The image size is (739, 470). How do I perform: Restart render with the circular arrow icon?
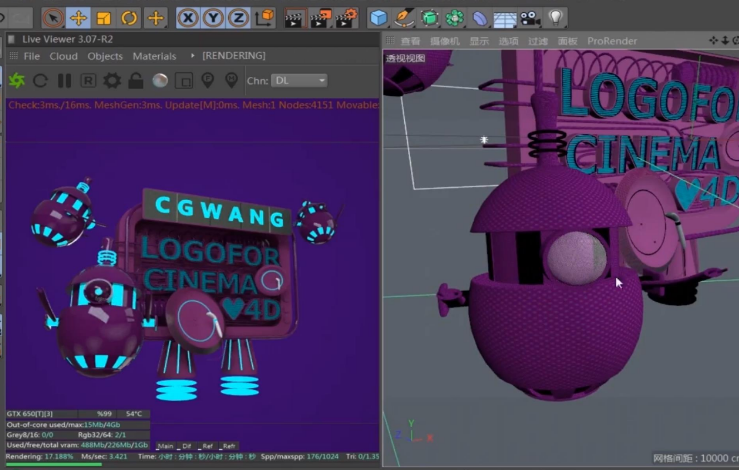40,80
